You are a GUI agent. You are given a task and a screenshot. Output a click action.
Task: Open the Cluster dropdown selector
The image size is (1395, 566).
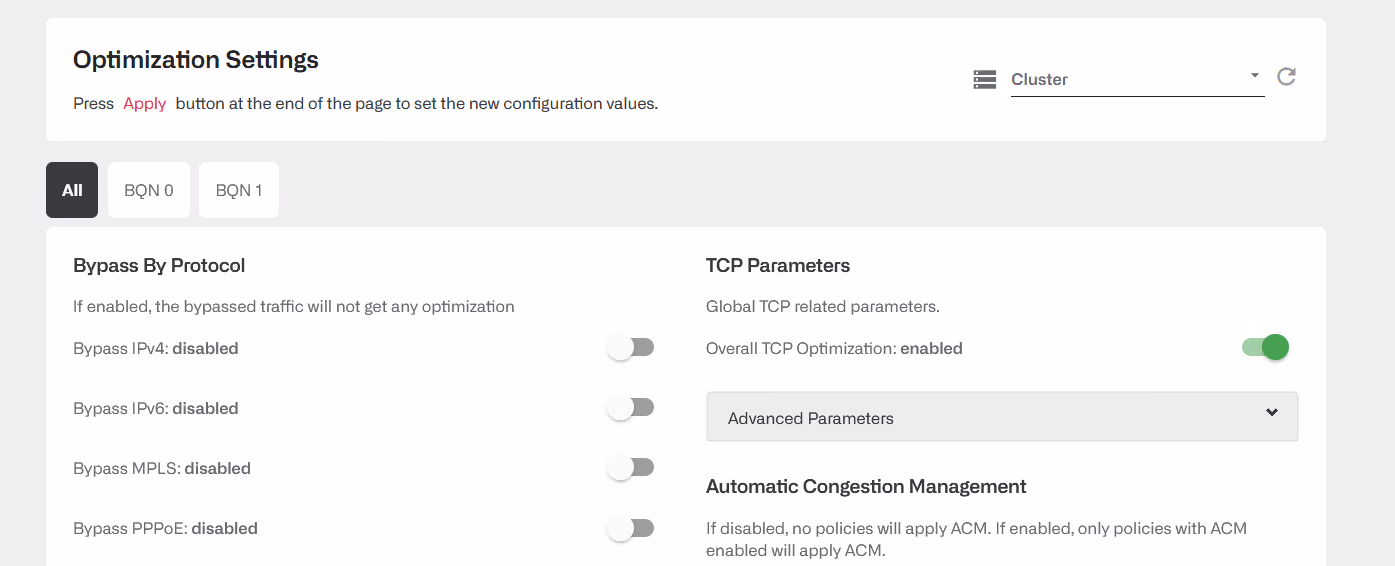1137,79
